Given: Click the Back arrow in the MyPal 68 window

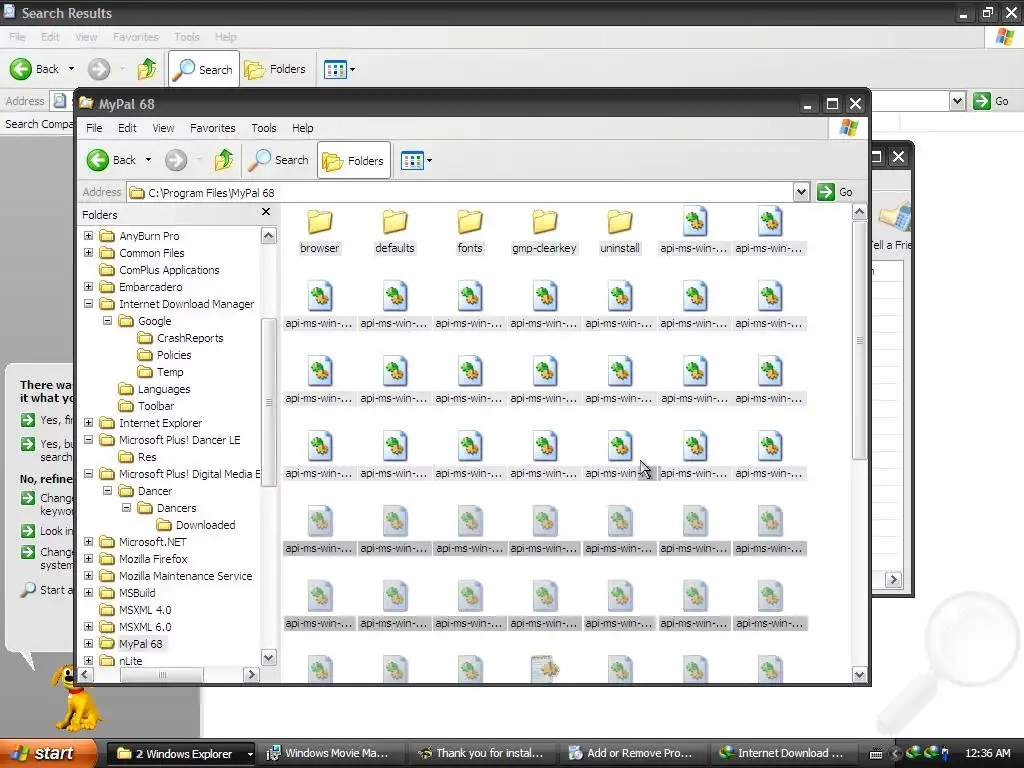Looking at the screenshot, I should point(98,160).
